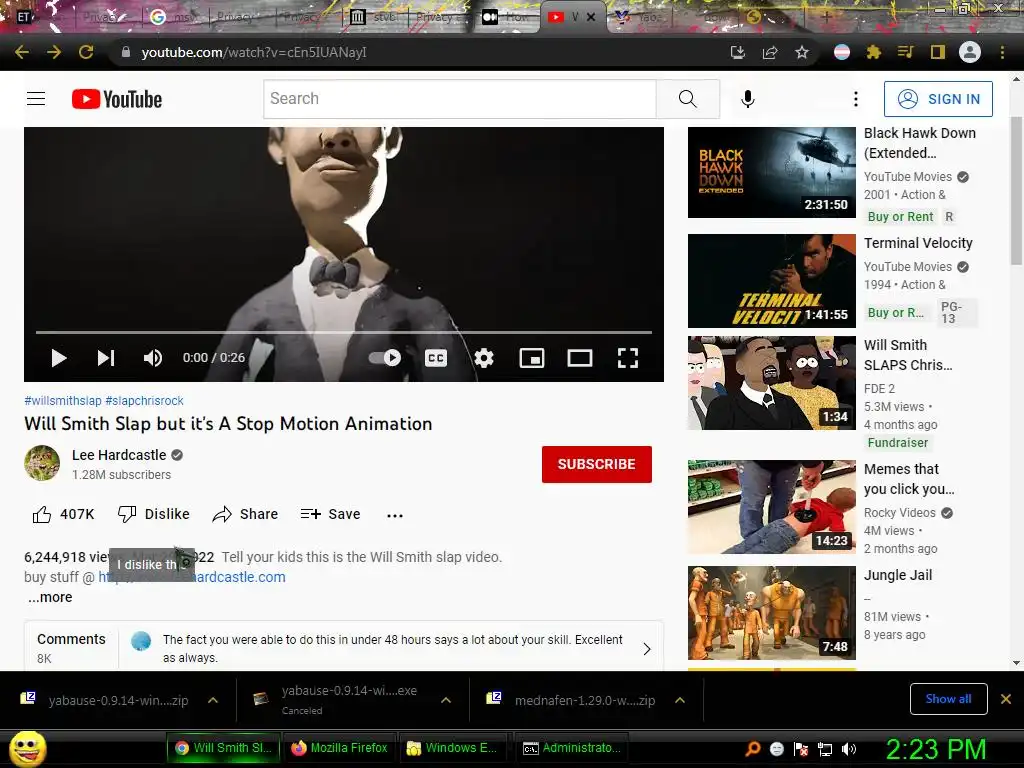Focus the YouTube search box

(460, 99)
